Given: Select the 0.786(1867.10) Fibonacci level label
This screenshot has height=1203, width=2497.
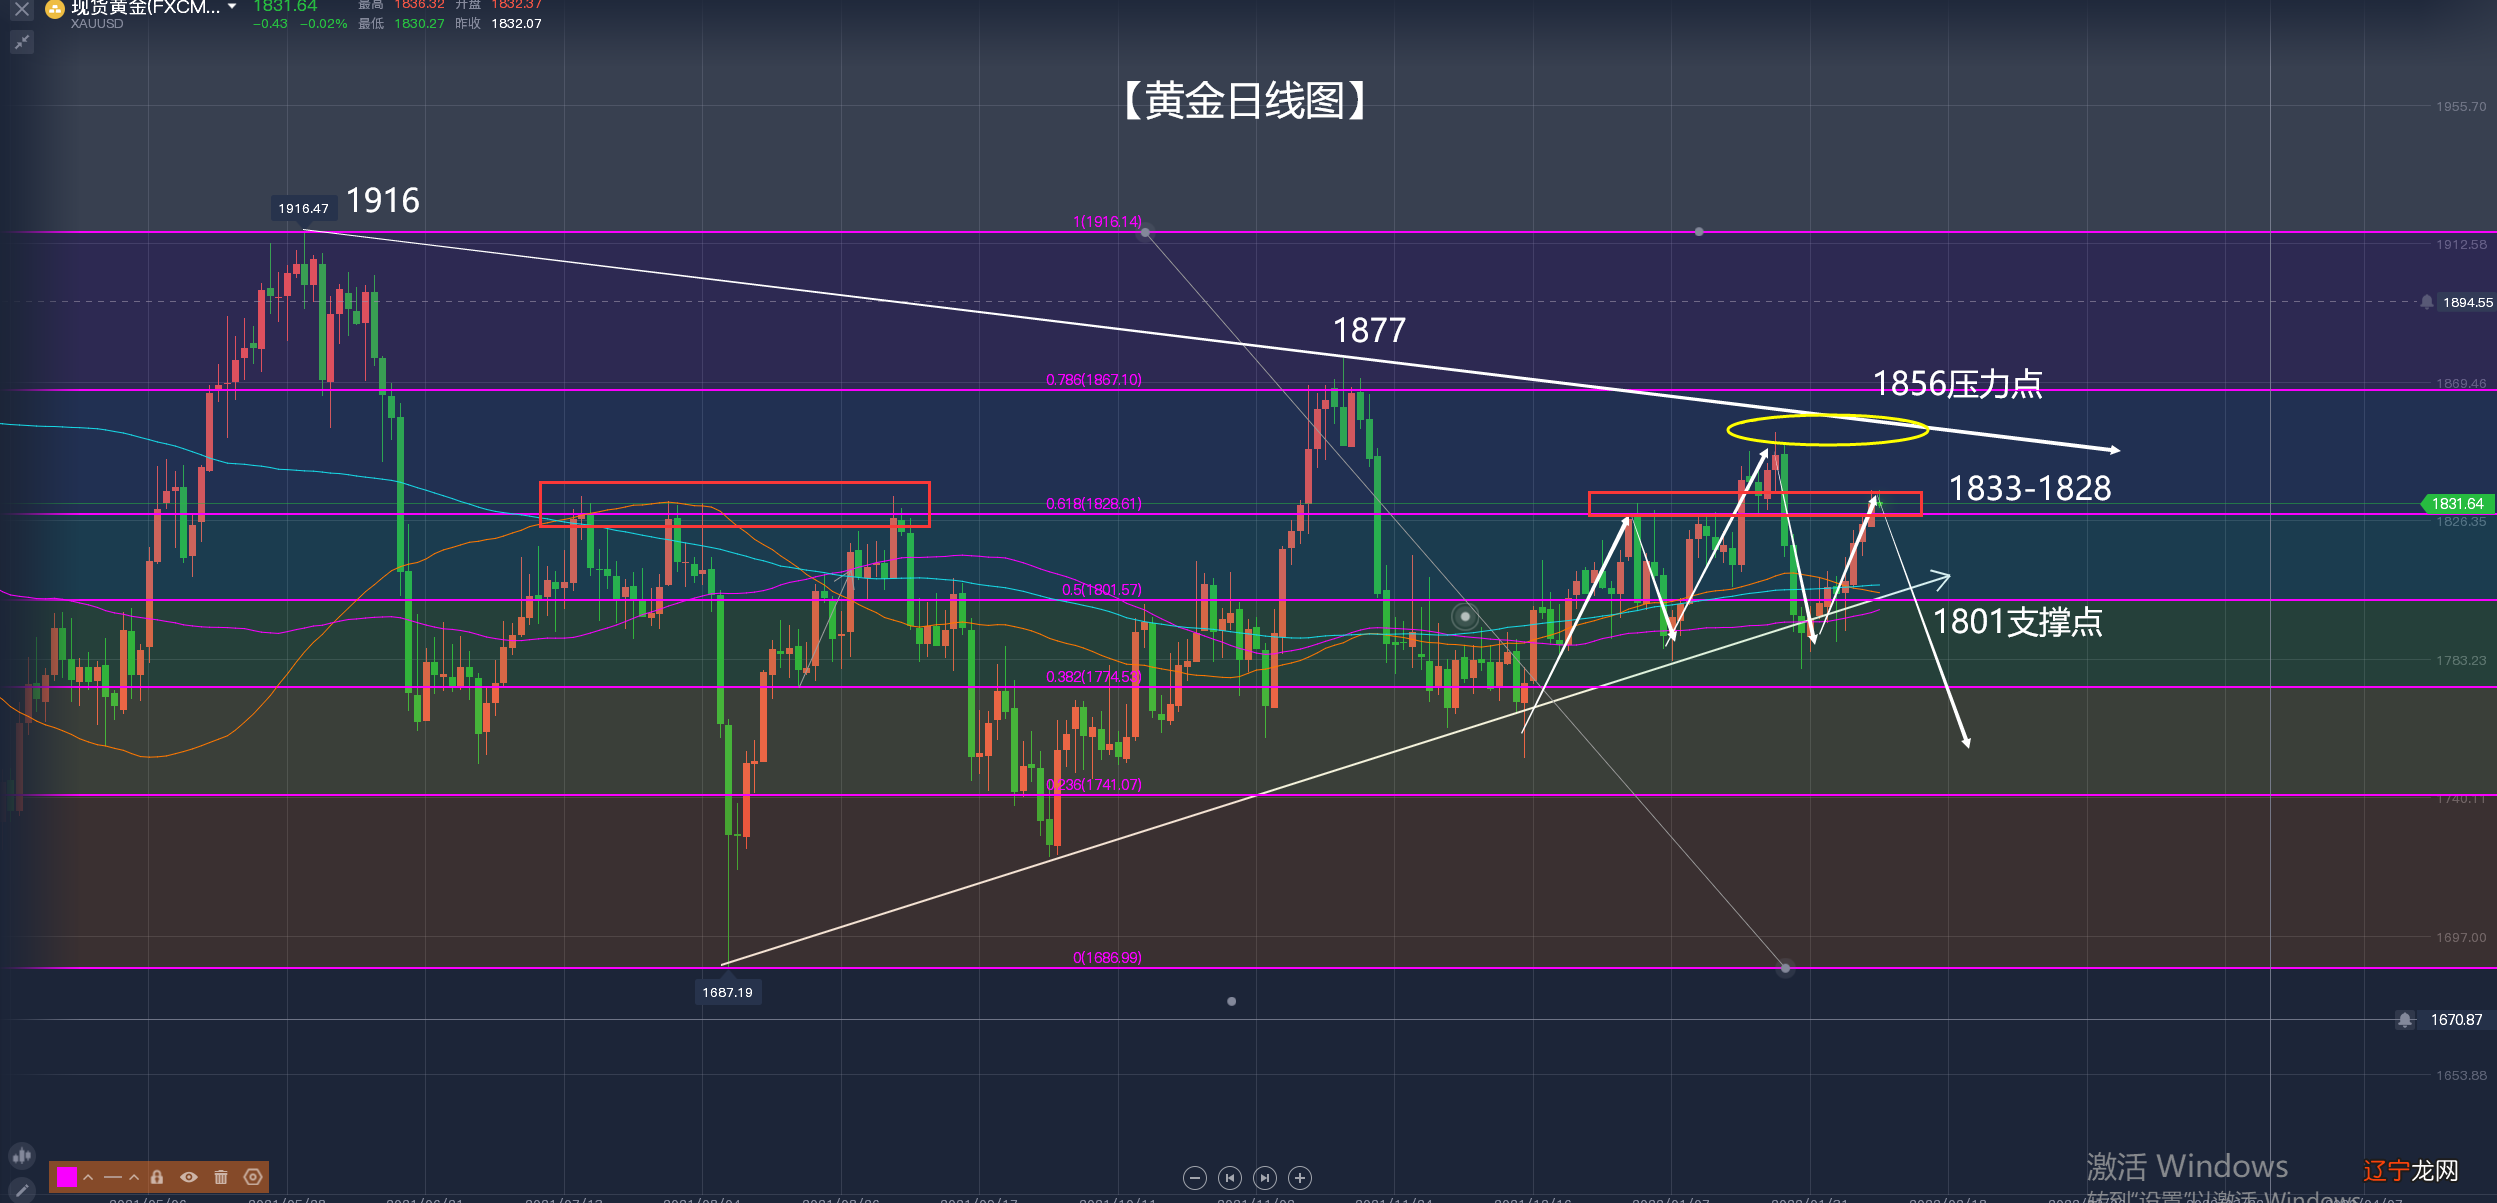Looking at the screenshot, I should [1094, 380].
